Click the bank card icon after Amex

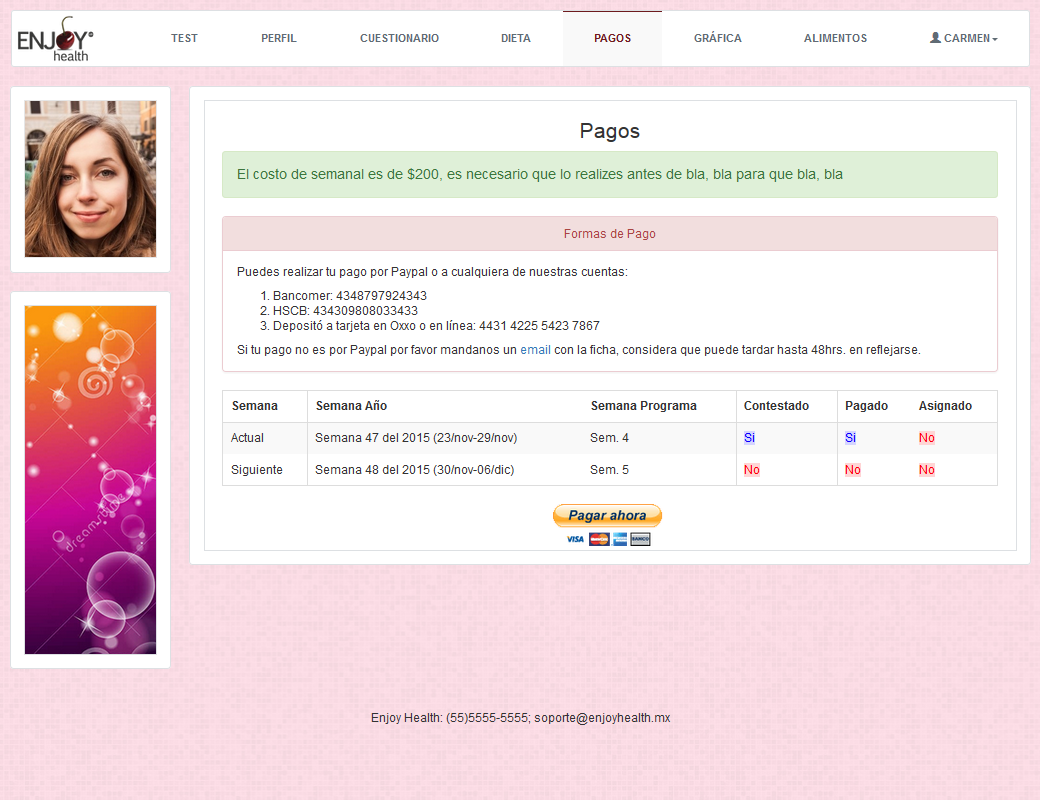coord(640,539)
